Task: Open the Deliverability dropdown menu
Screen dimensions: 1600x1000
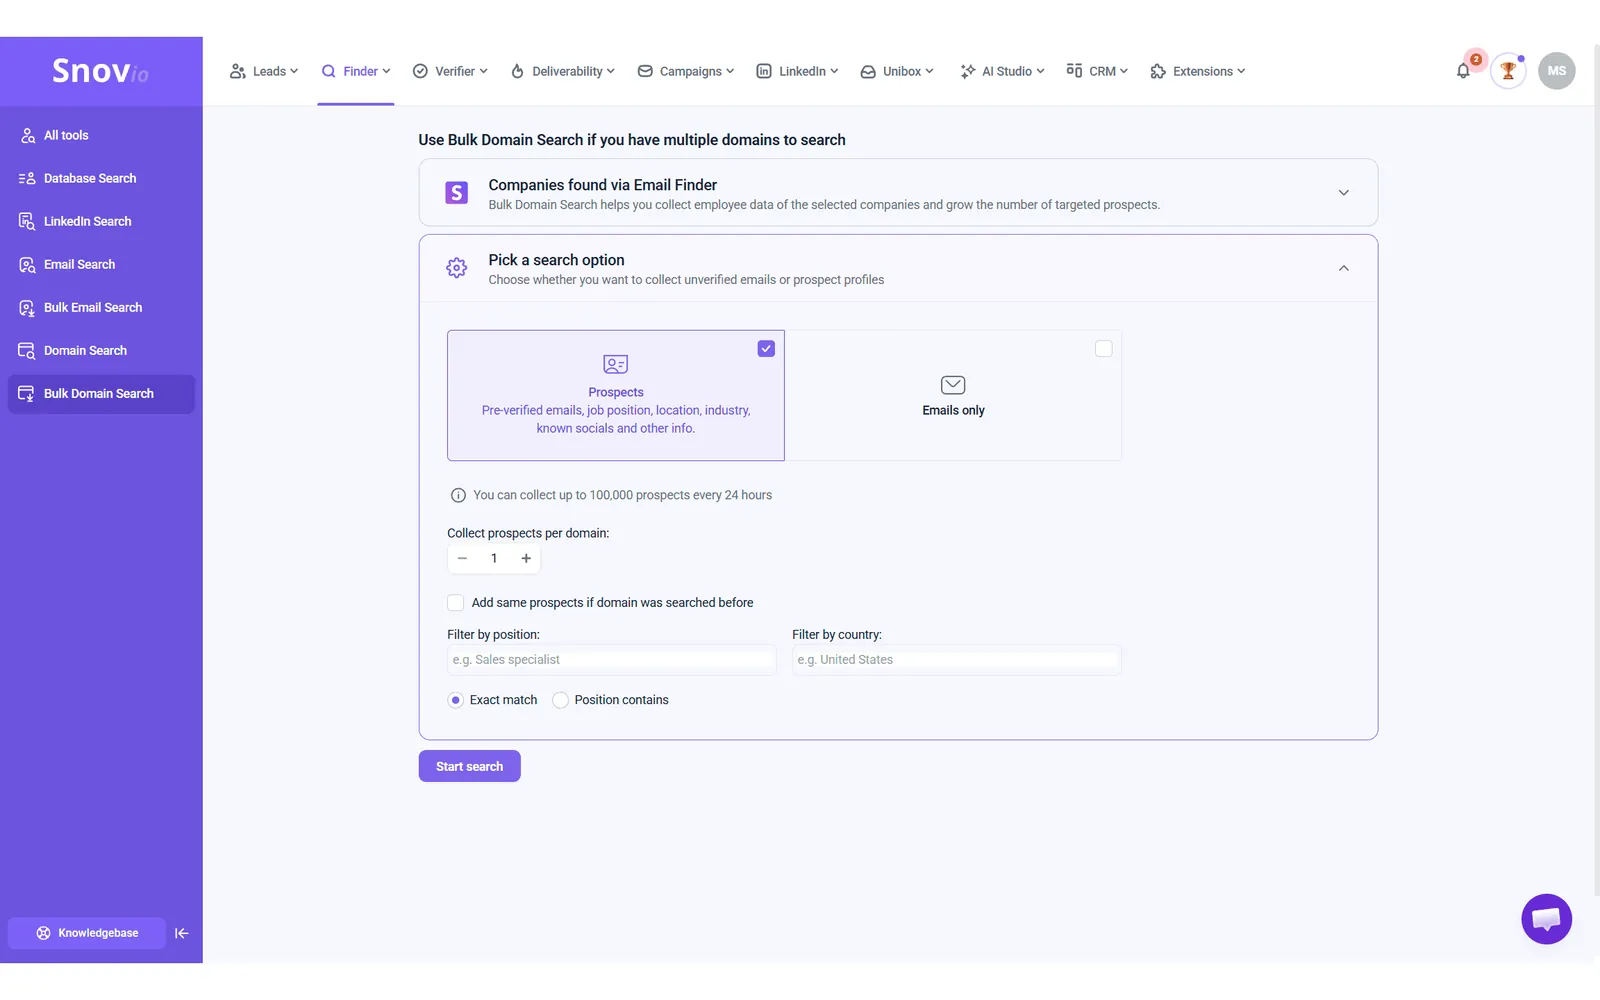Action: coord(563,71)
